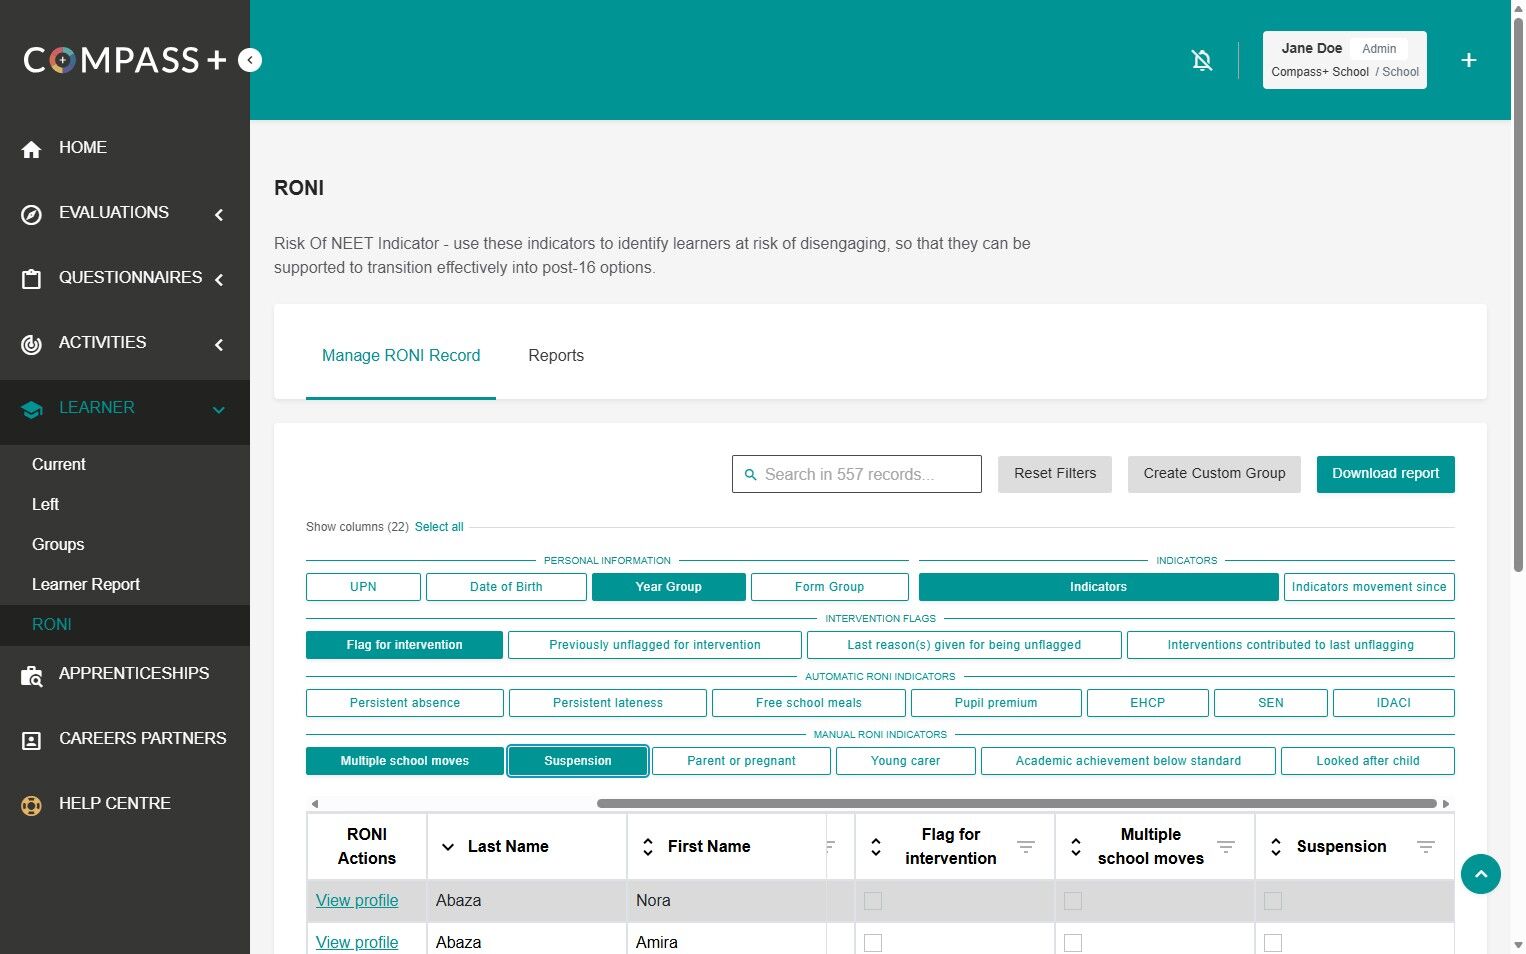Check the Flag for intervention checkbox for Nora Abaza
The height and width of the screenshot is (954, 1526).
click(873, 900)
